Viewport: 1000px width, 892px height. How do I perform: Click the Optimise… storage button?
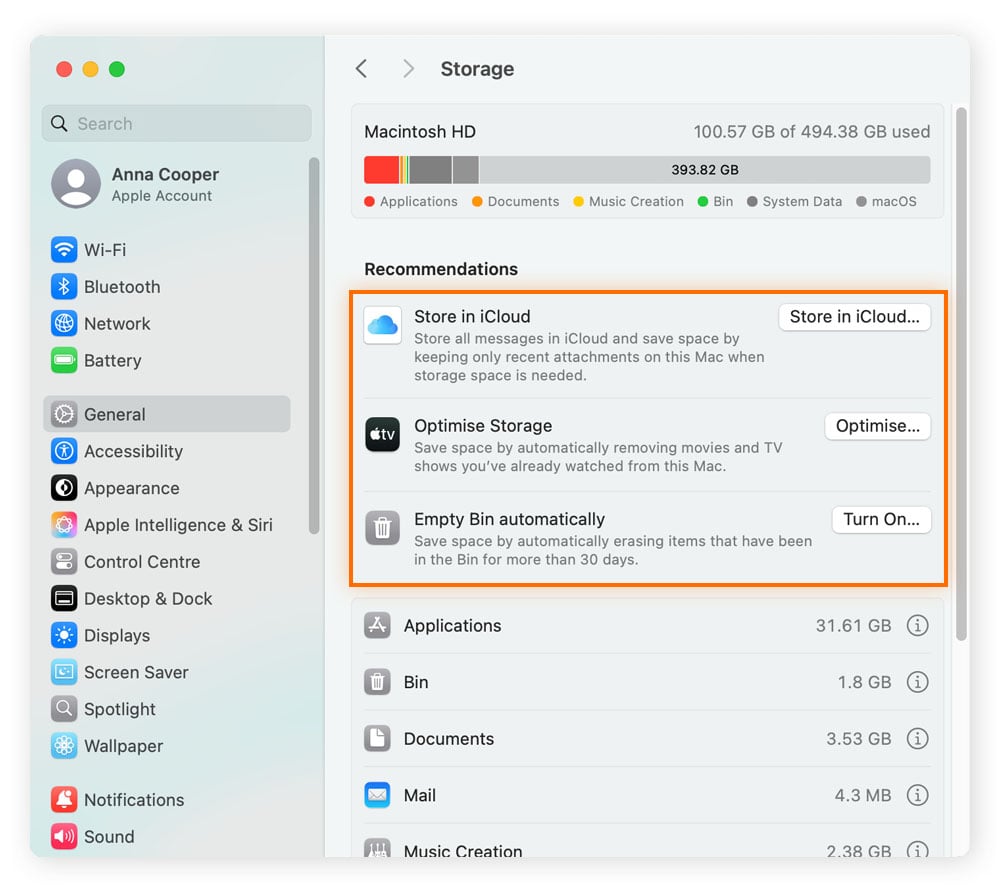click(877, 426)
